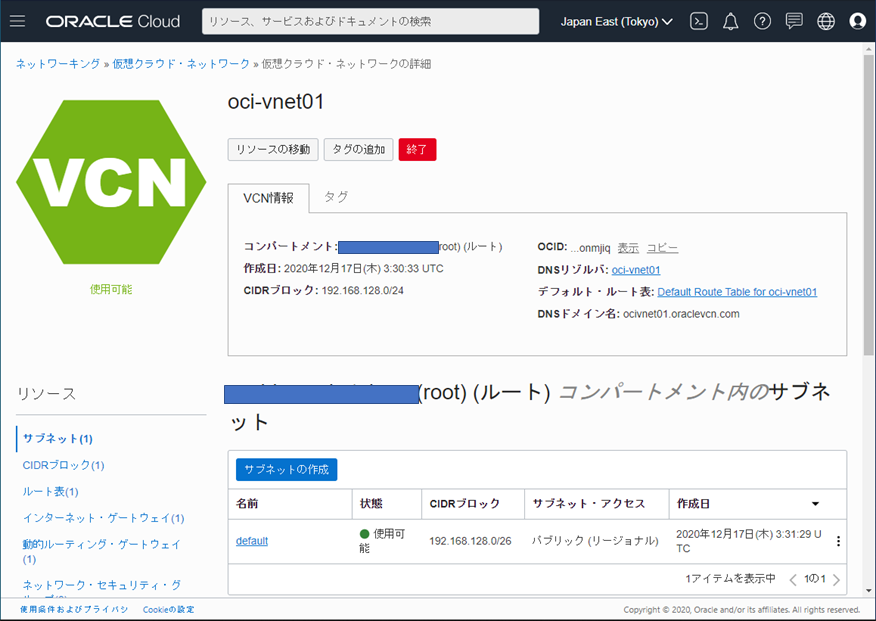The height and width of the screenshot is (621, 876).
Task: Open the Cloud Shell terminal icon
Action: (699, 21)
